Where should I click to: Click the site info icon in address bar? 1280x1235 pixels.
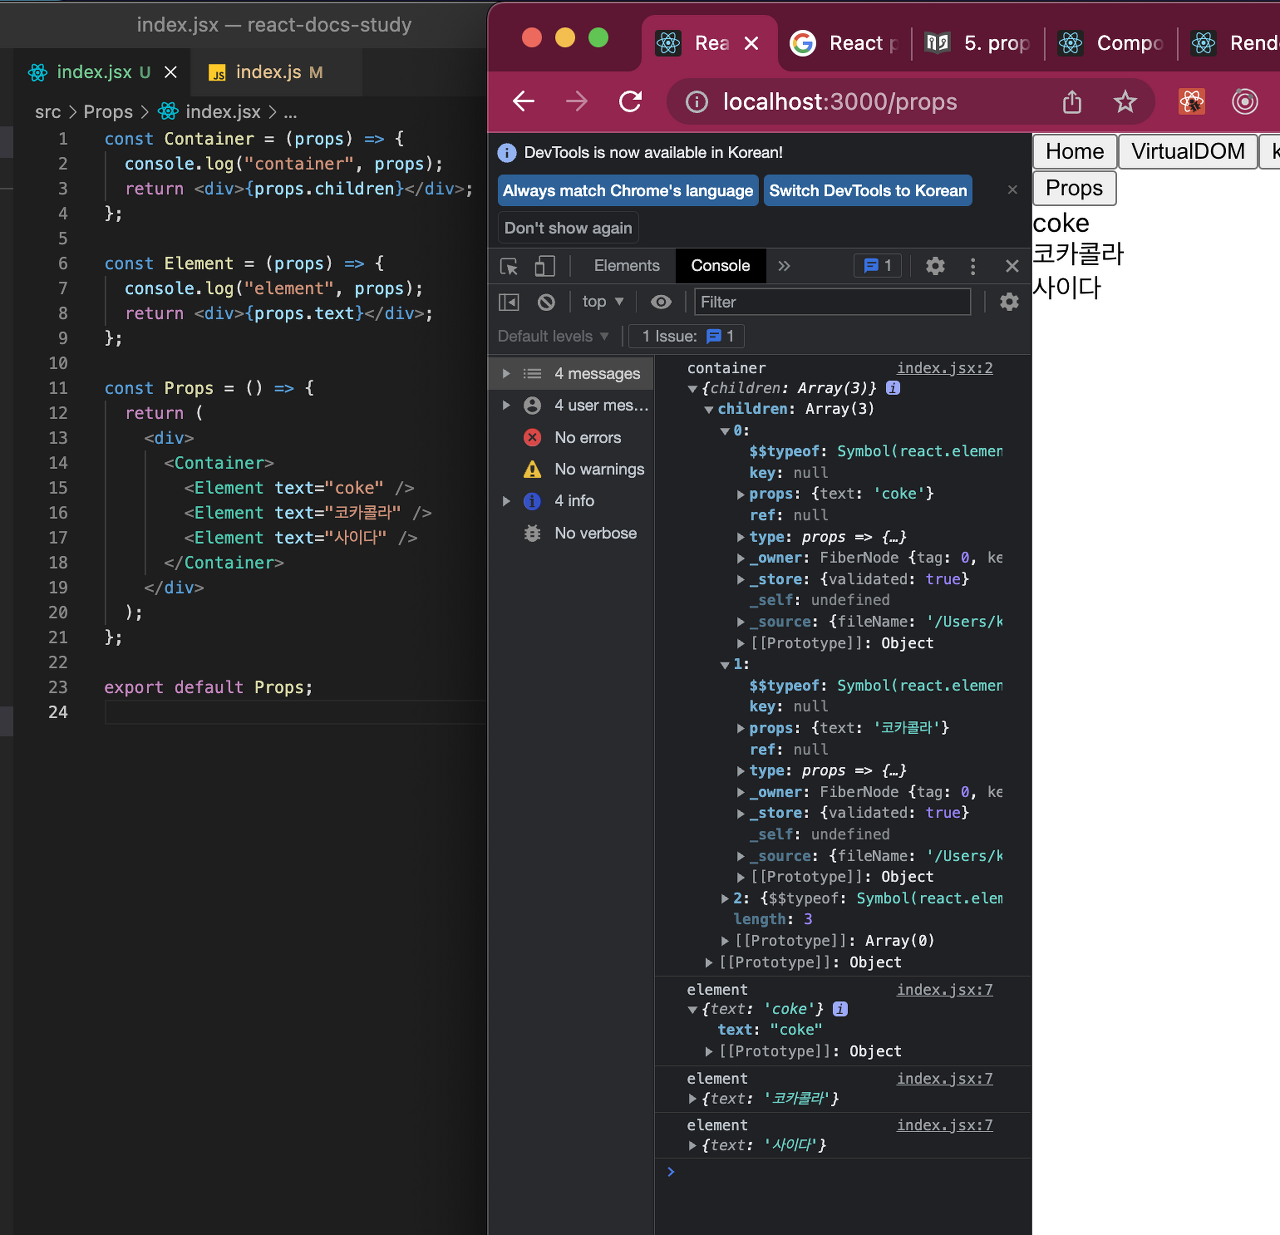click(x=697, y=101)
